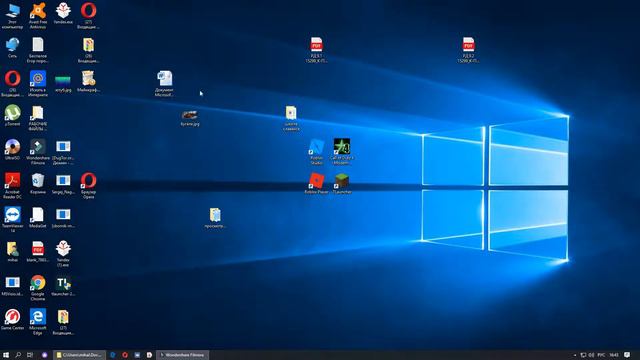Select the Беспалов Егор text document
The image size is (640, 360).
pos(38,50)
